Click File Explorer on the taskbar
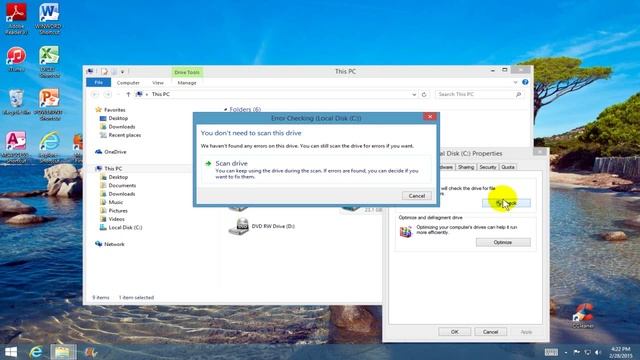The height and width of the screenshot is (360, 640). 62,352
